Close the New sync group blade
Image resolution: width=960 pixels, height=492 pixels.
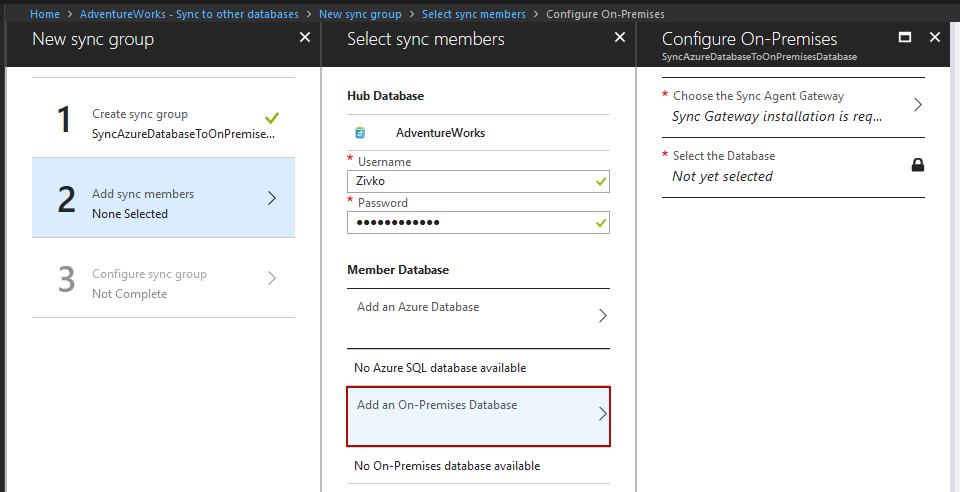coord(305,37)
